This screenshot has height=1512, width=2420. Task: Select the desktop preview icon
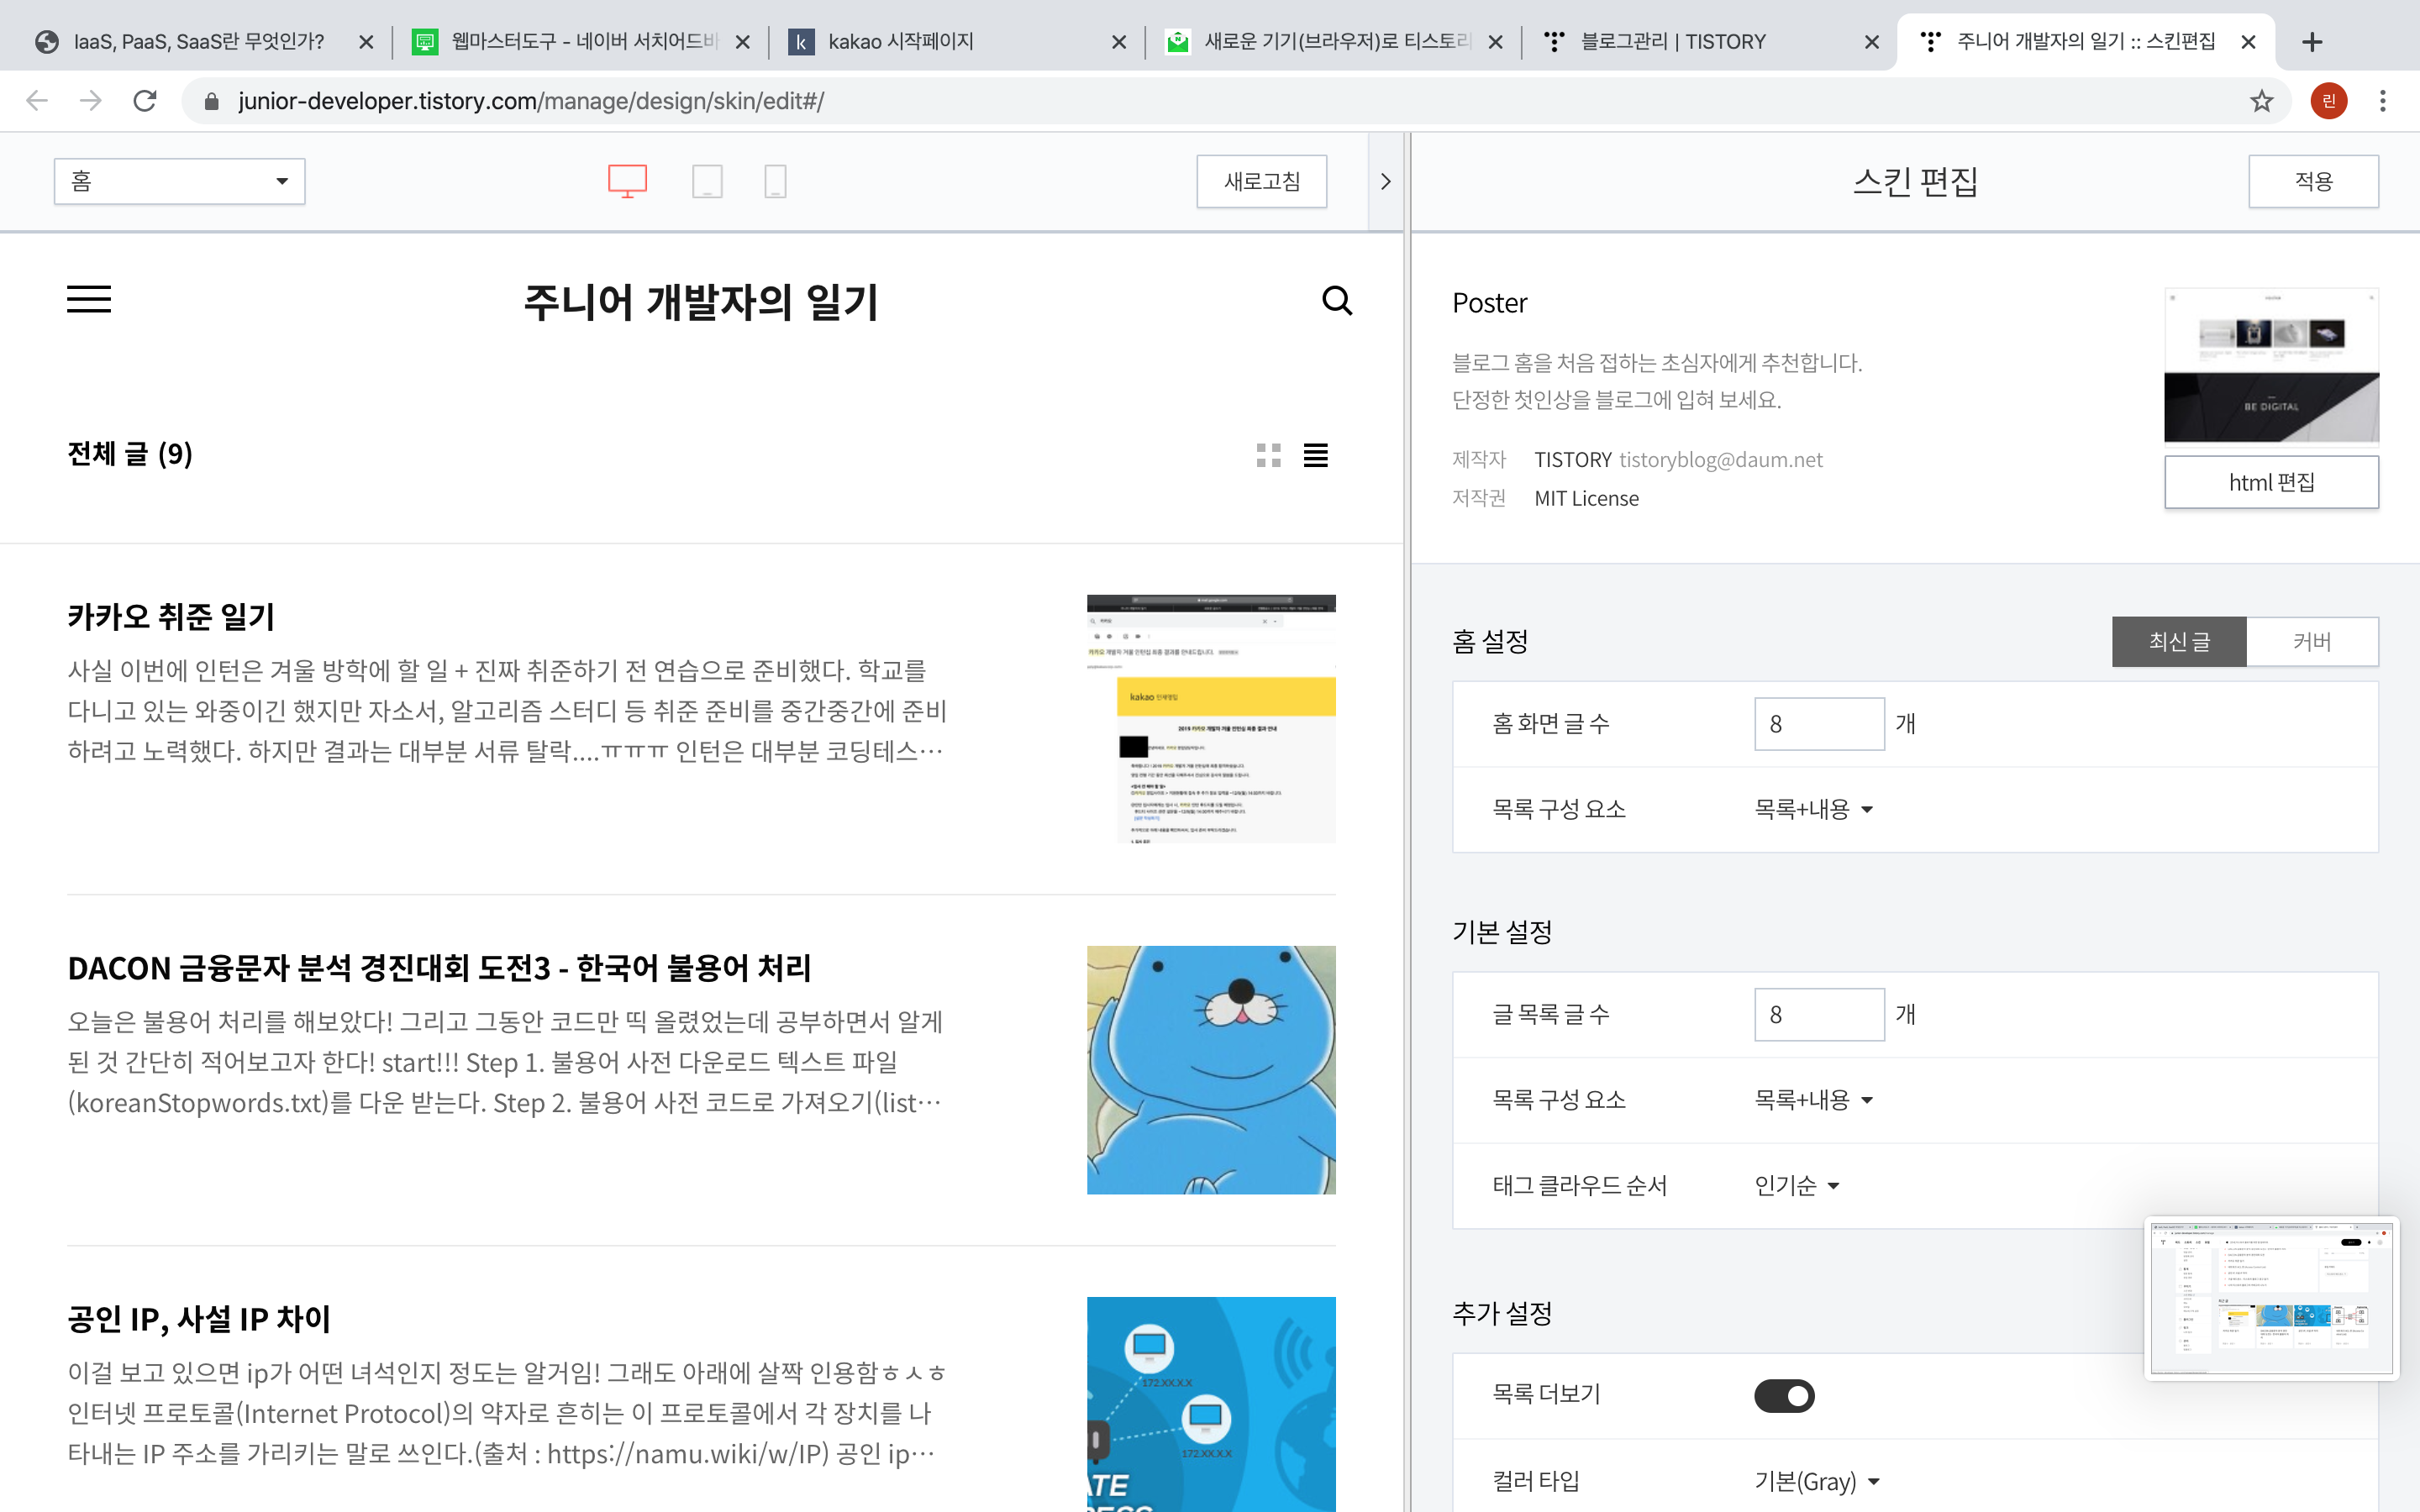point(627,181)
